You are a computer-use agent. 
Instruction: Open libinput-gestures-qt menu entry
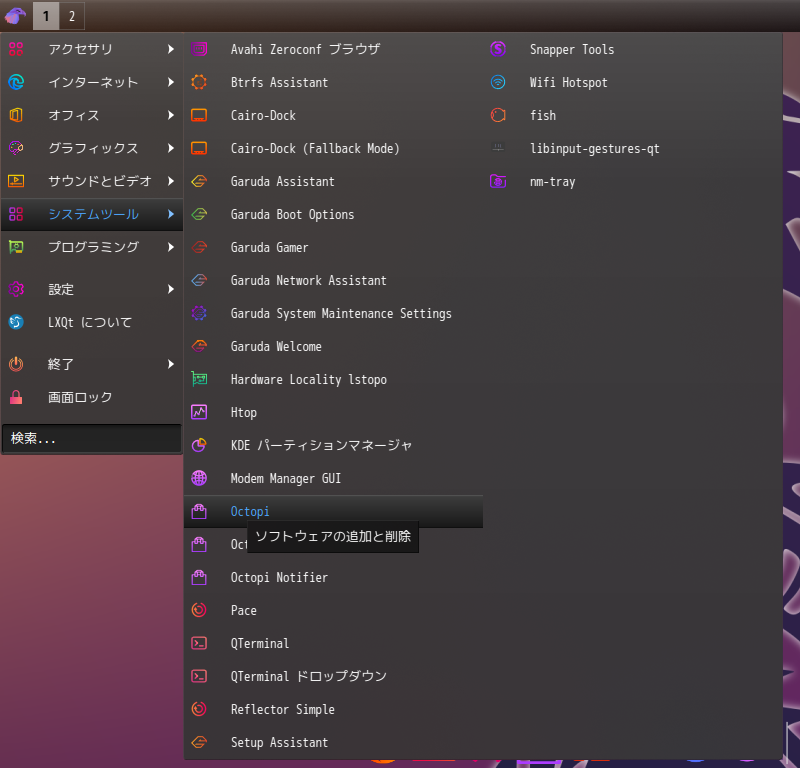(633, 148)
